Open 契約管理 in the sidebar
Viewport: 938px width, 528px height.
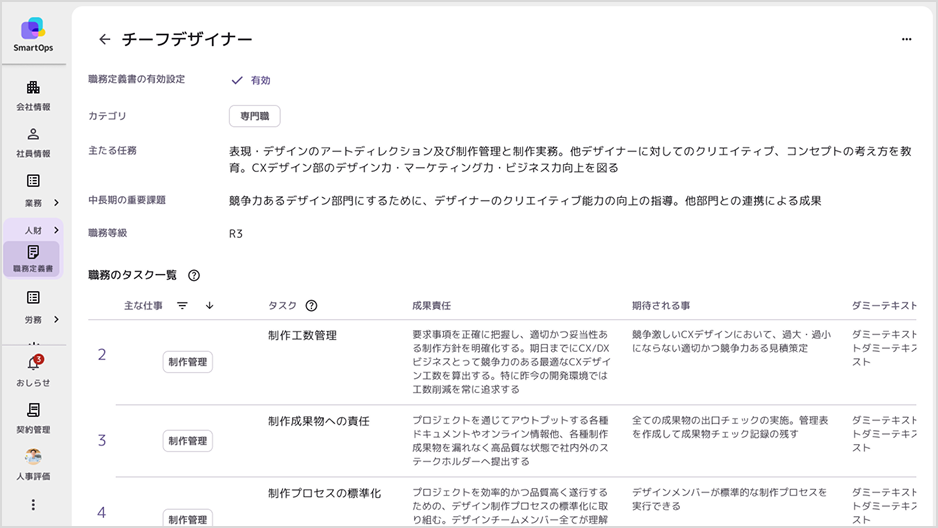[33, 417]
